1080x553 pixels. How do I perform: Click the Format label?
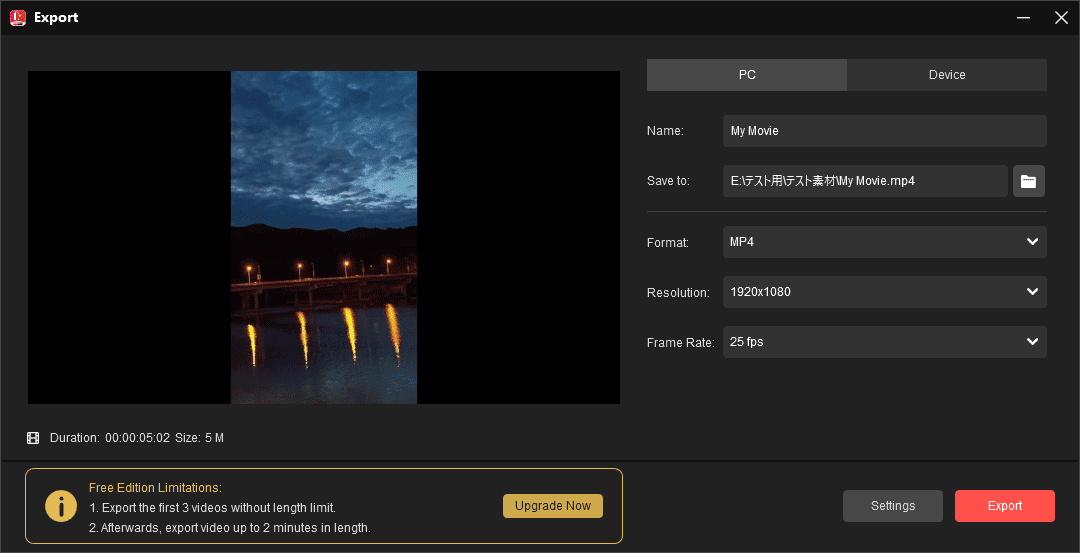coord(668,242)
